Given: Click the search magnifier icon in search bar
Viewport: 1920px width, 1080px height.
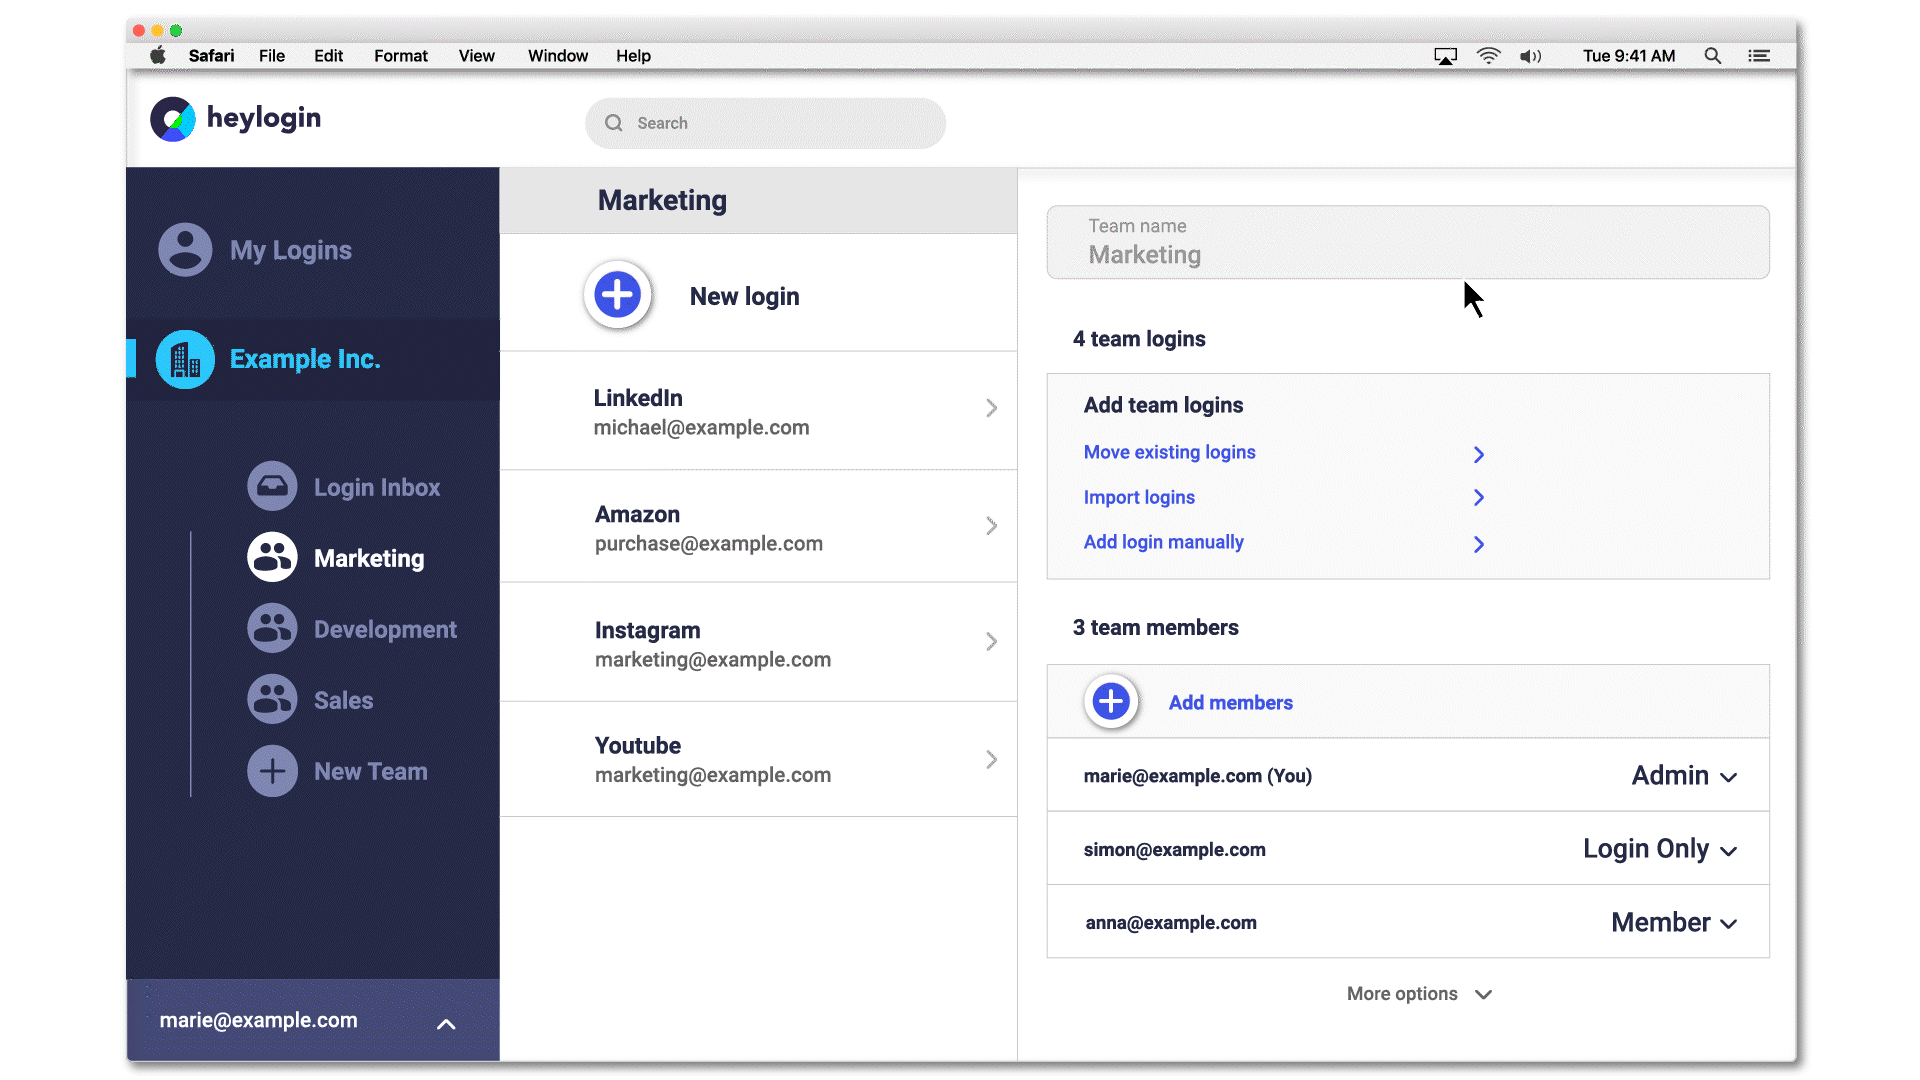Looking at the screenshot, I should [614, 123].
